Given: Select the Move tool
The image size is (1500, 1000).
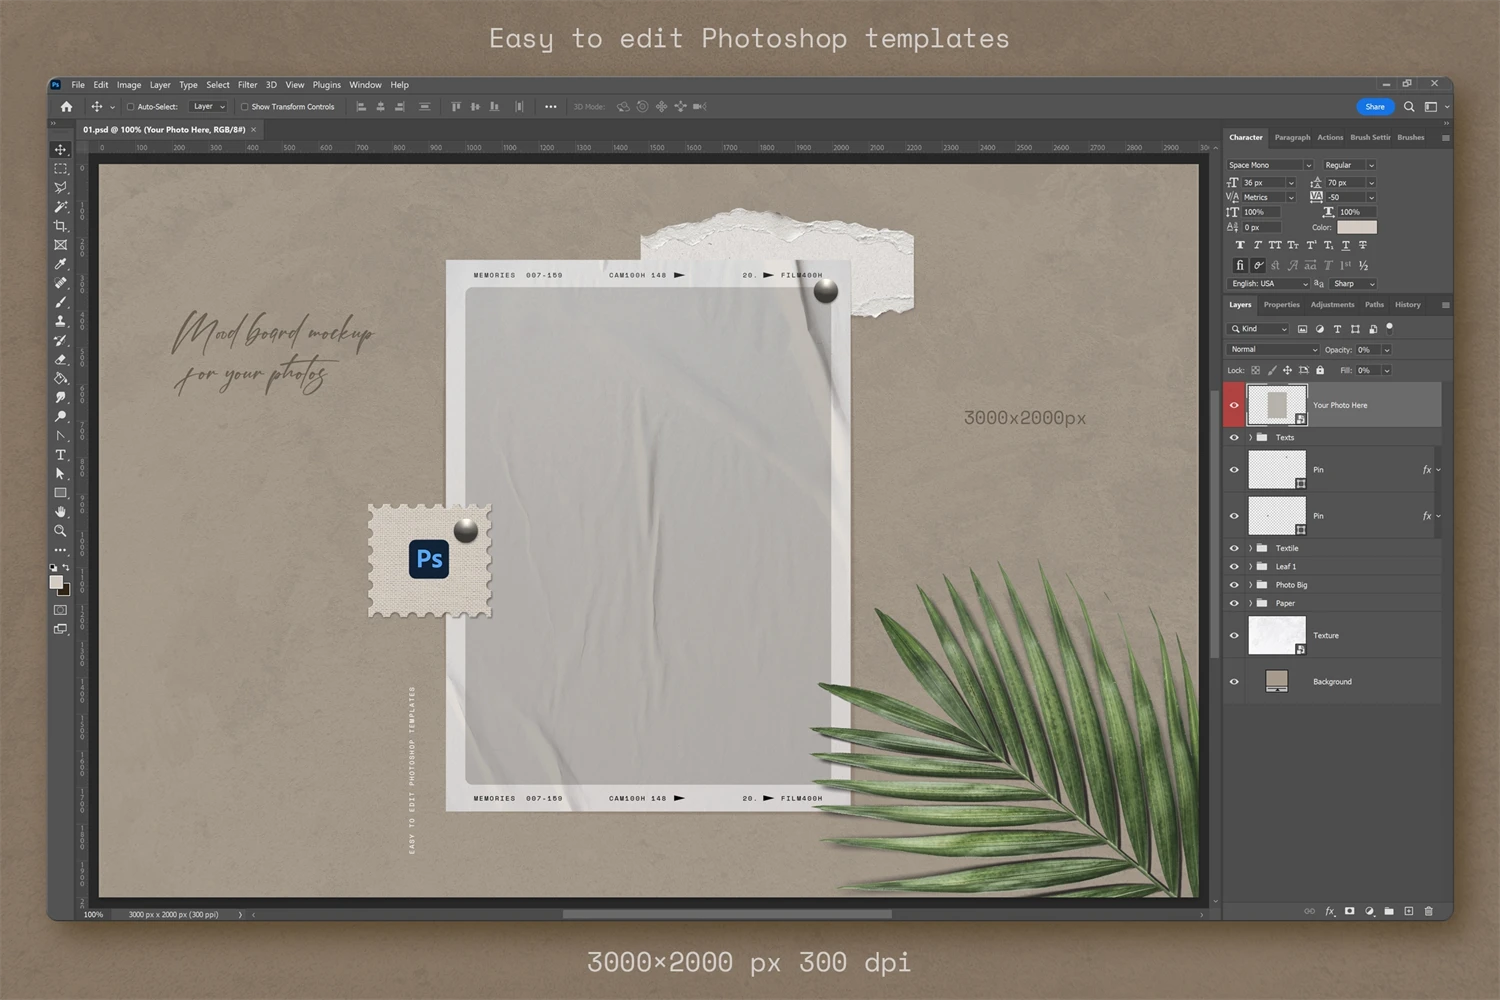Looking at the screenshot, I should [x=61, y=150].
